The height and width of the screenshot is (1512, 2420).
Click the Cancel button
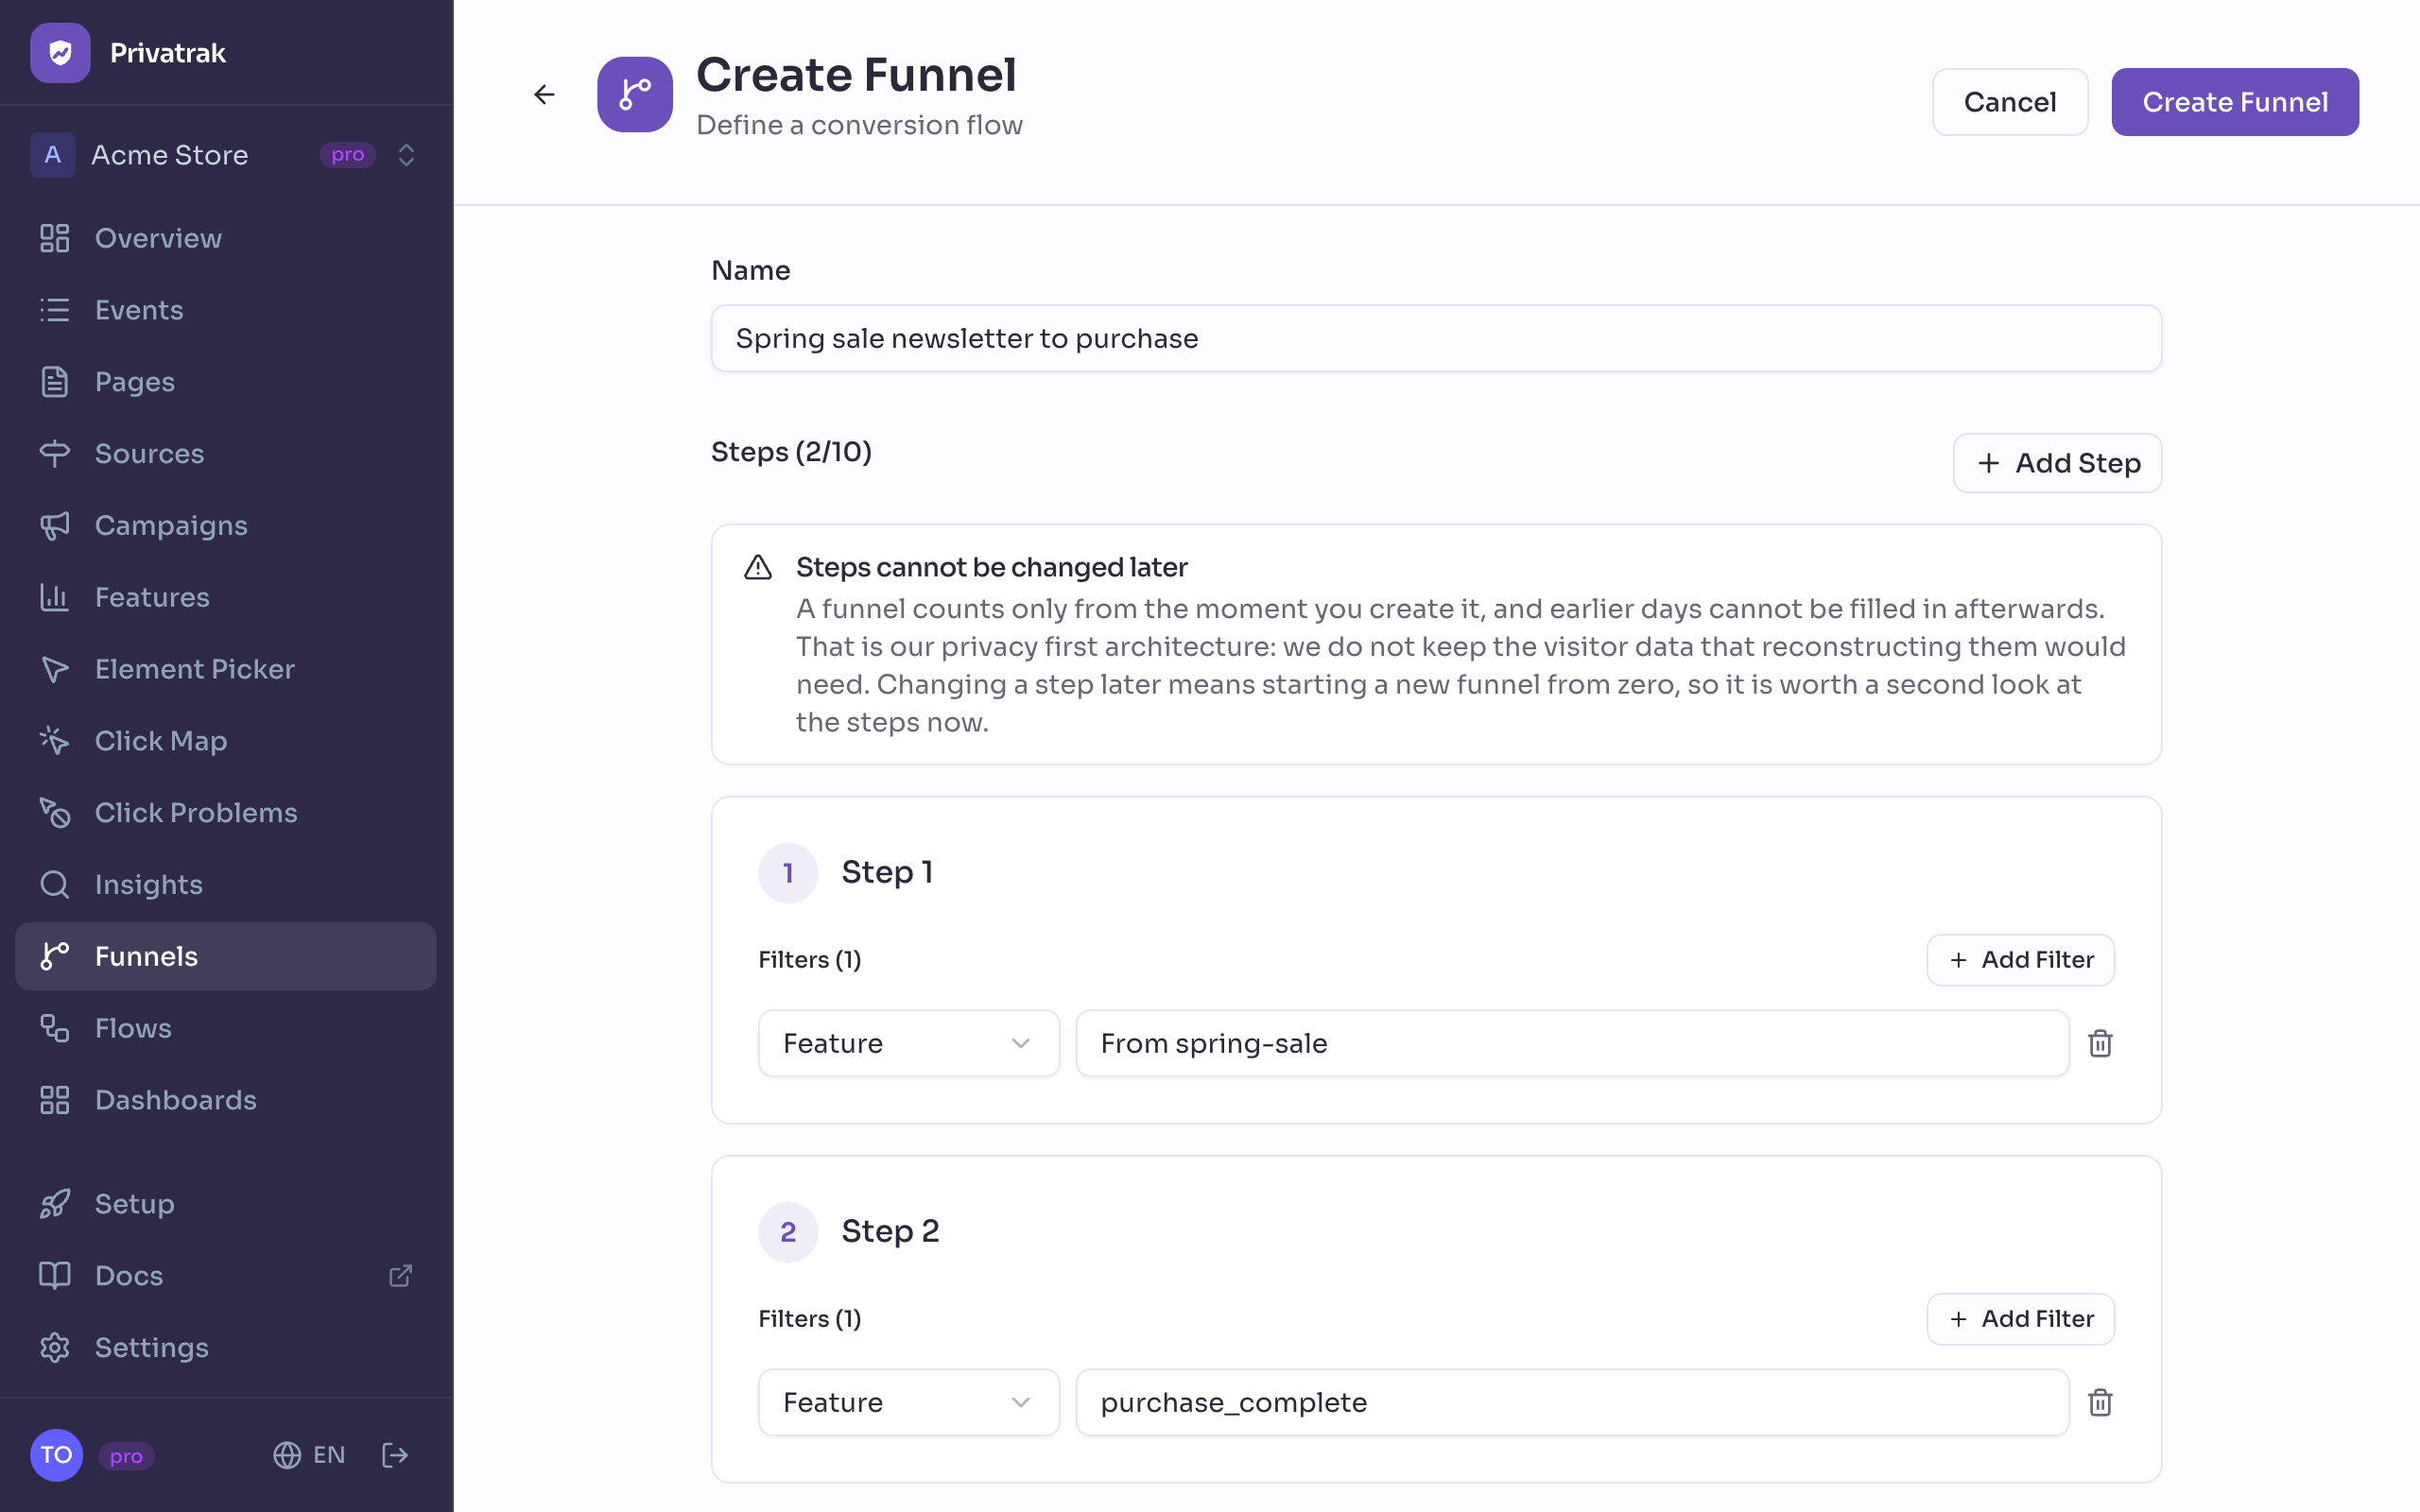(x=2009, y=102)
